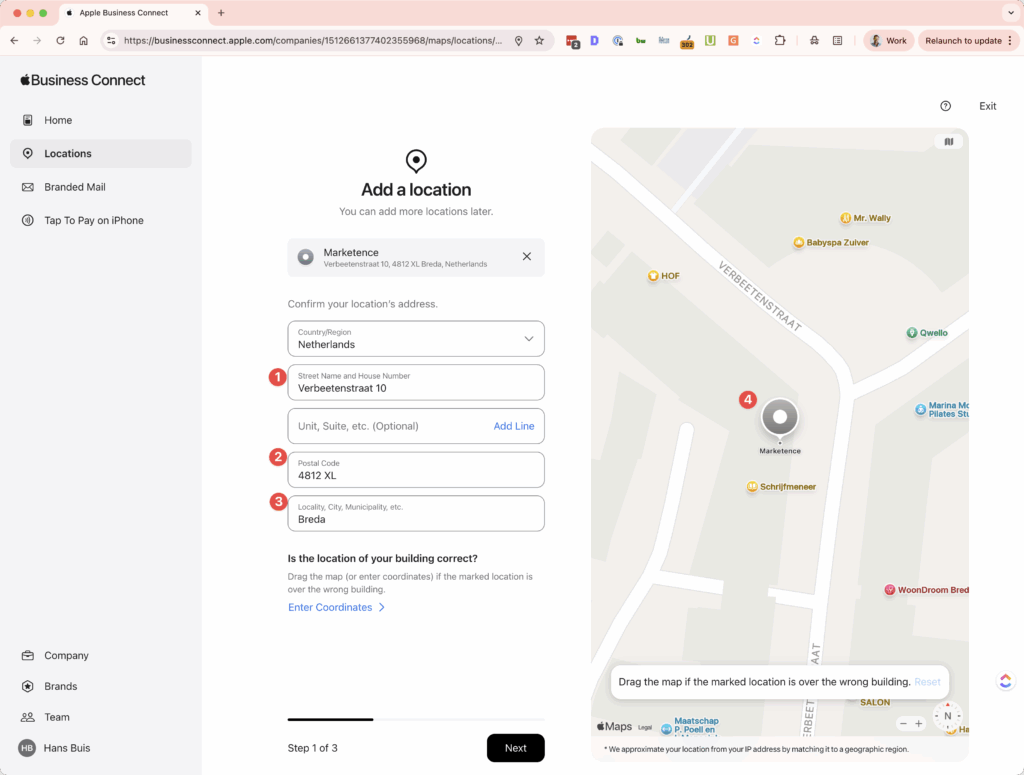Open Tap To Pay on iPhone
Image resolution: width=1024 pixels, height=775 pixels.
pyautogui.click(x=93, y=220)
